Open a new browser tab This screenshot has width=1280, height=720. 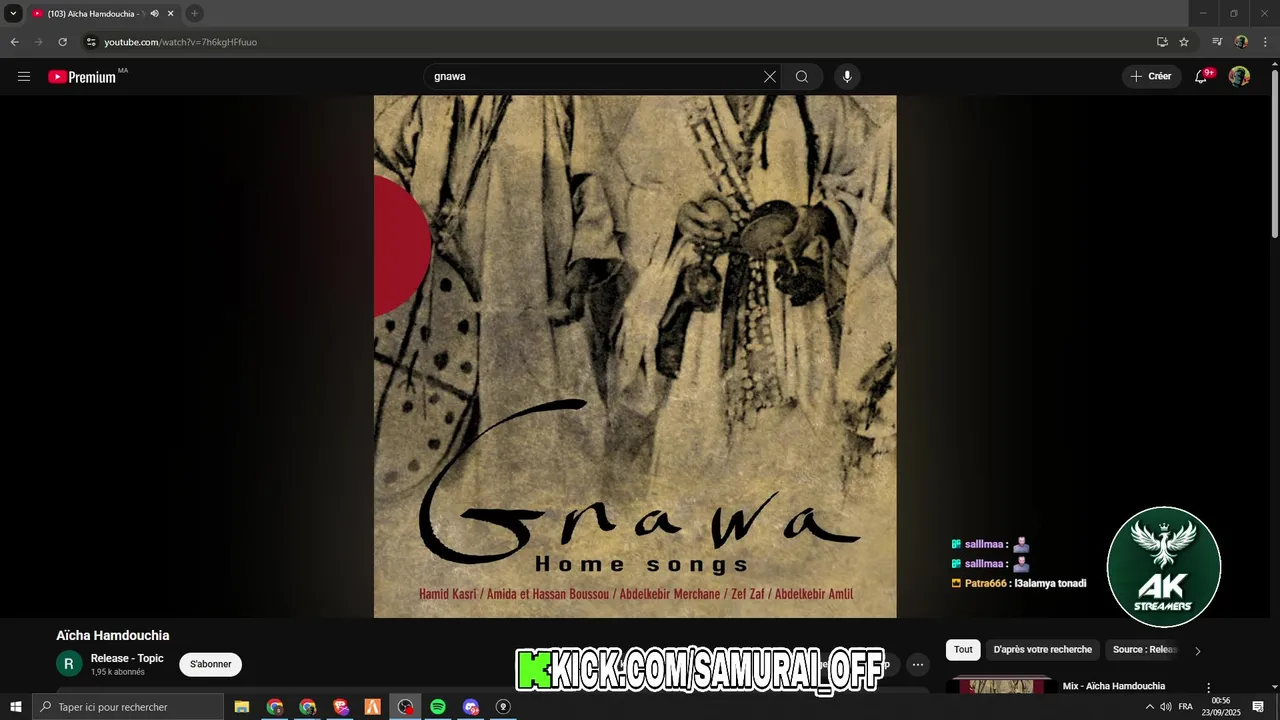click(195, 13)
